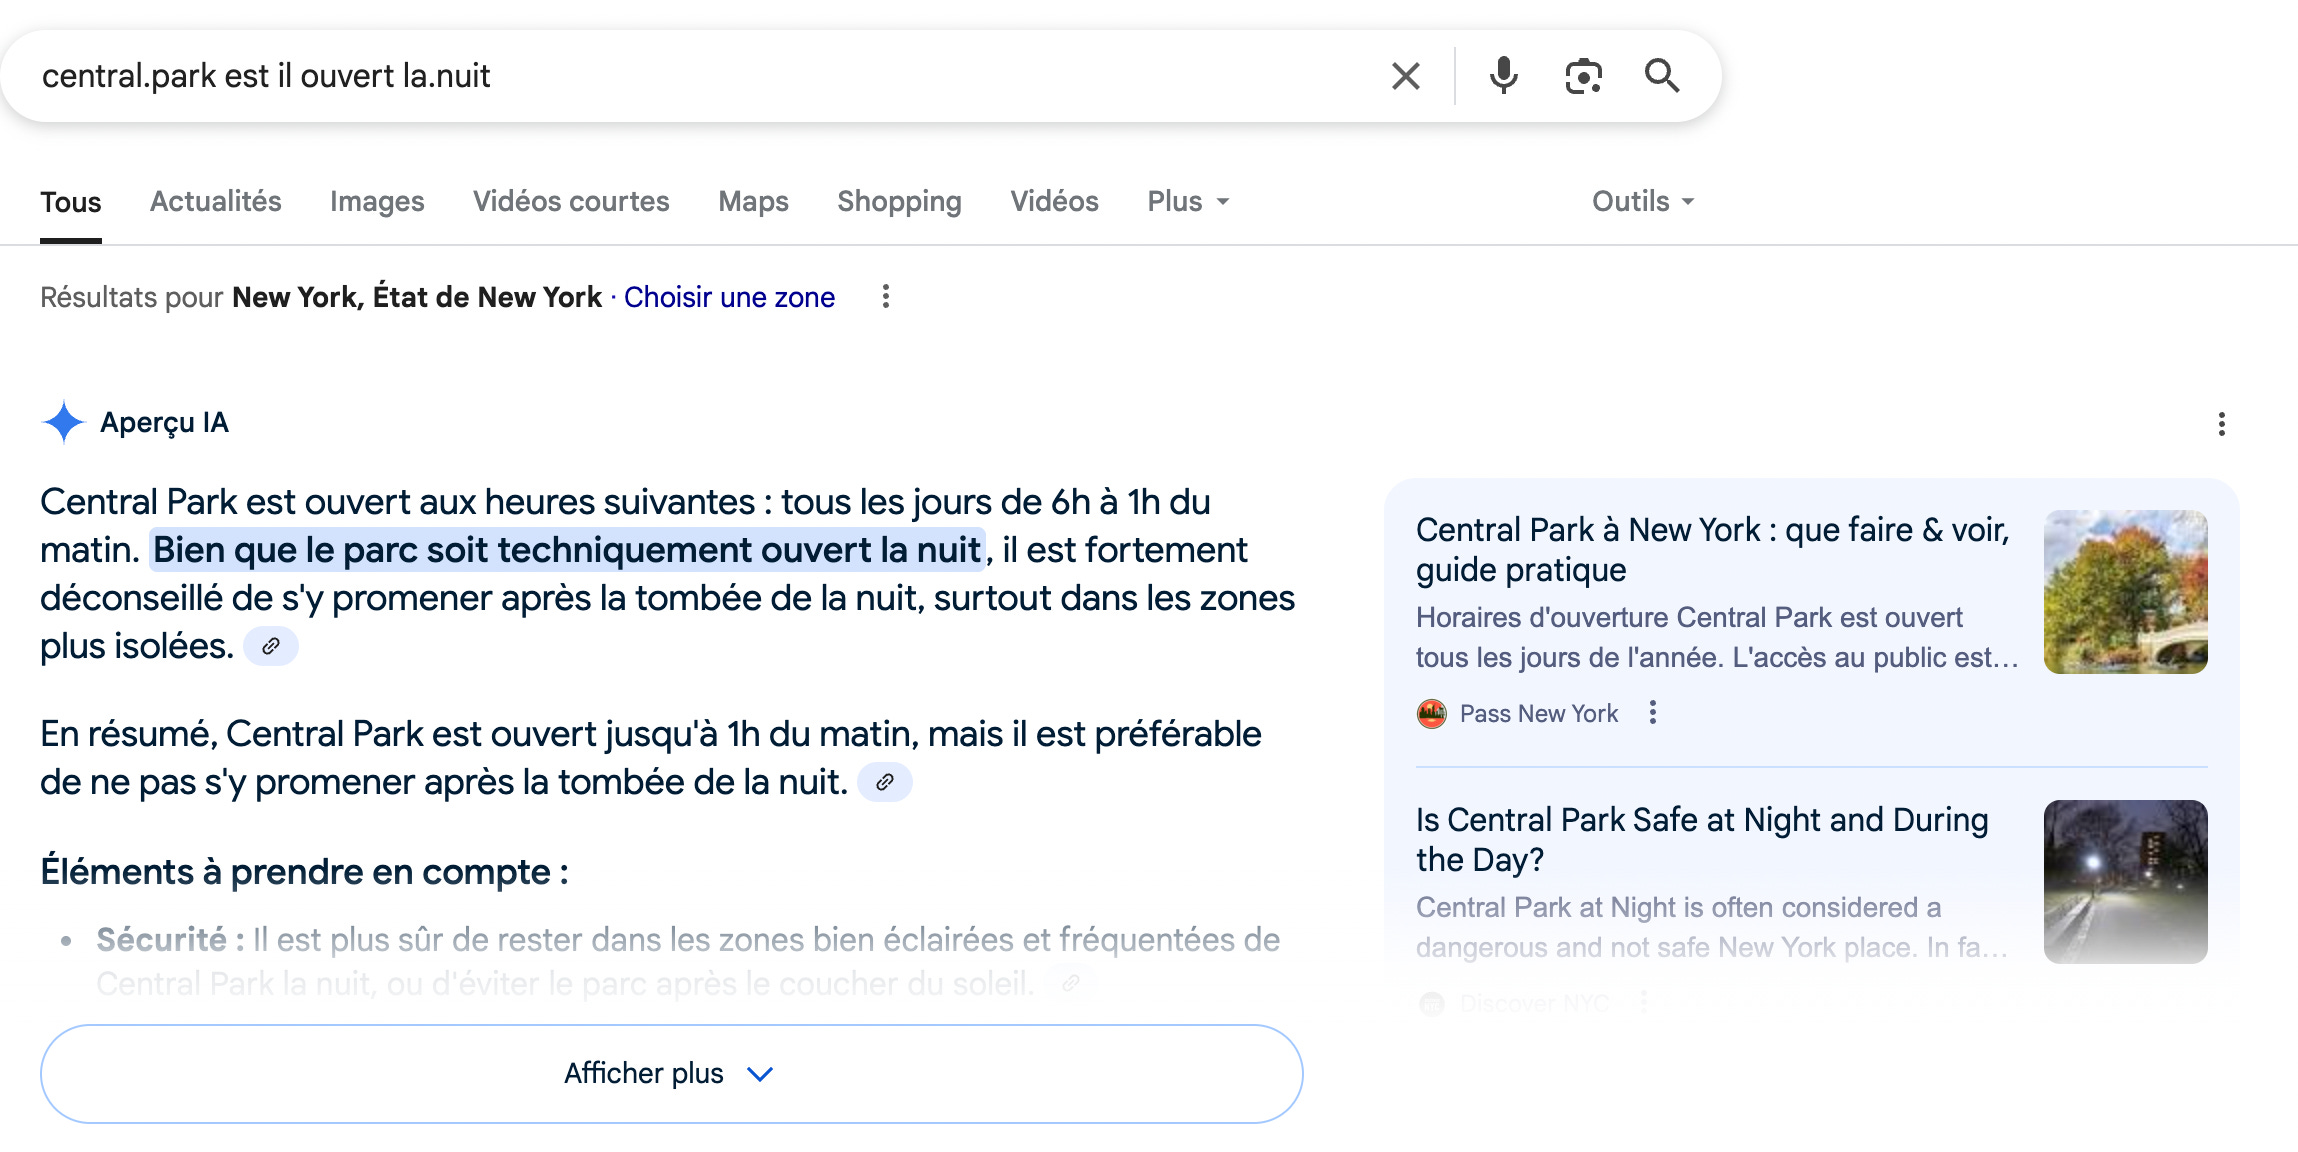2298x1152 pixels.
Task: Clear the search query with the X icon
Action: (1405, 76)
